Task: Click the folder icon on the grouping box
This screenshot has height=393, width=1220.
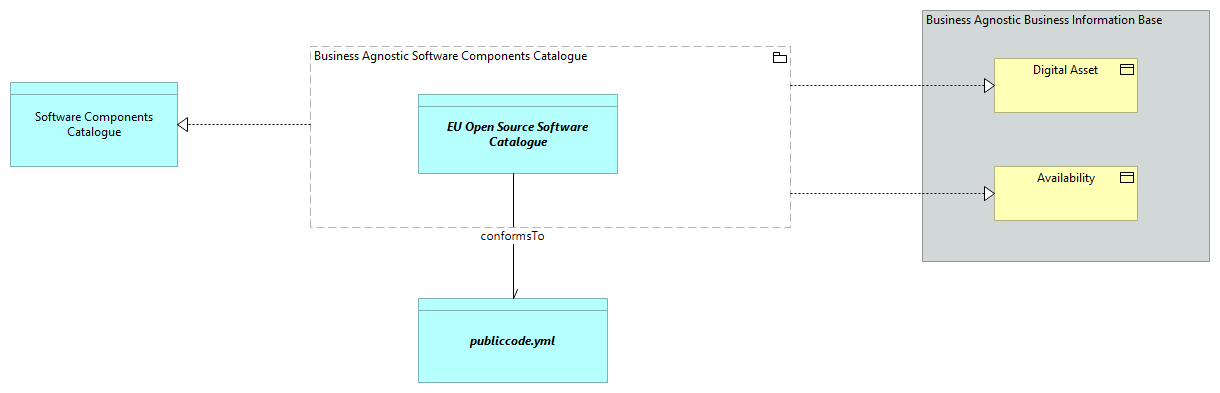Action: [780, 58]
